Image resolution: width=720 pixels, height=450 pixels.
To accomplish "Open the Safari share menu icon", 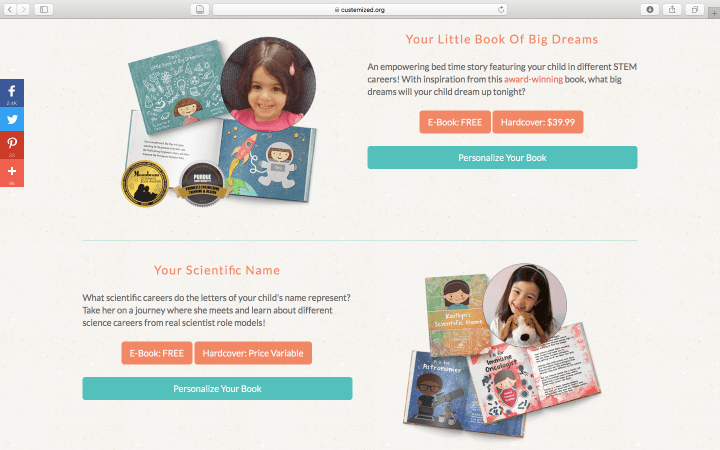I will pos(672,9).
